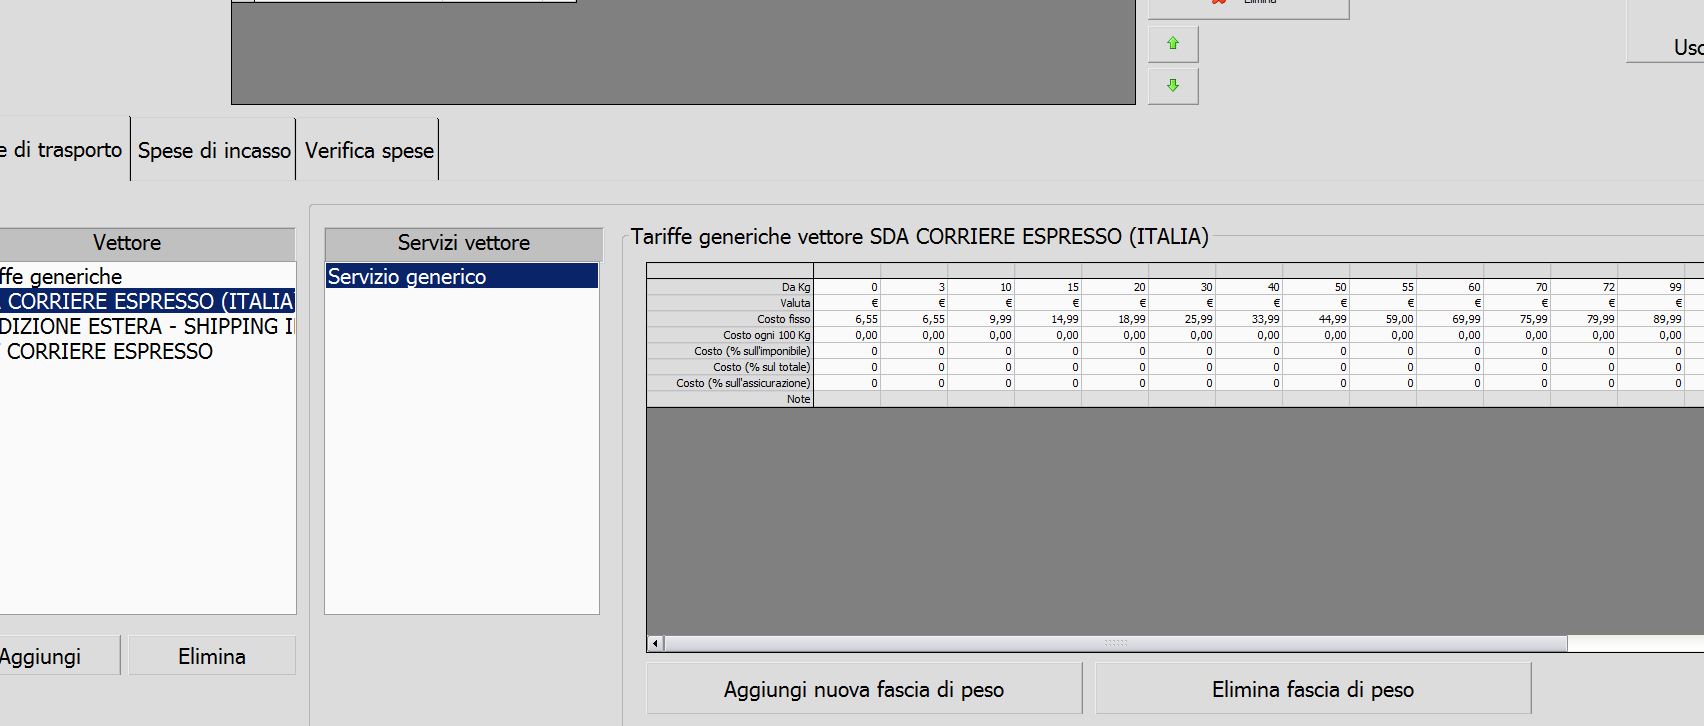Click the Da Kg cell with value 72
The width and height of the screenshot is (1704, 726).
coord(1584,287)
